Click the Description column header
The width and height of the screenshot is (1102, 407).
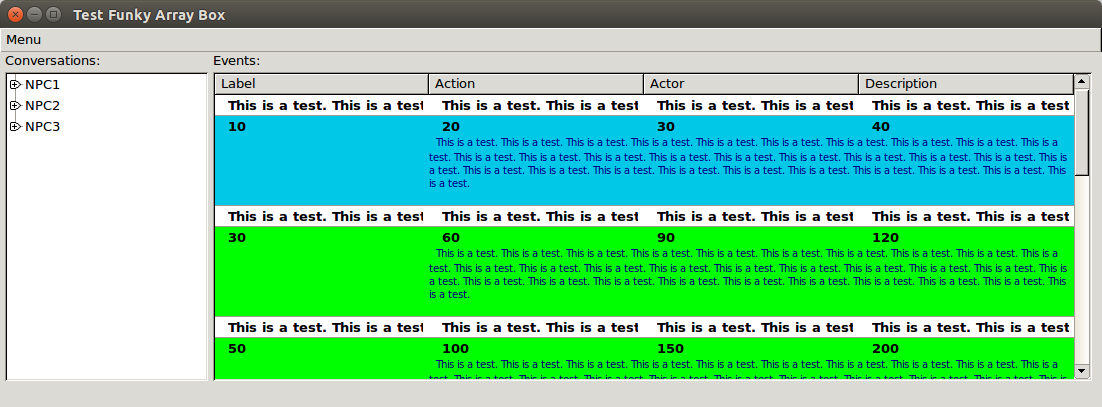pyautogui.click(x=965, y=84)
